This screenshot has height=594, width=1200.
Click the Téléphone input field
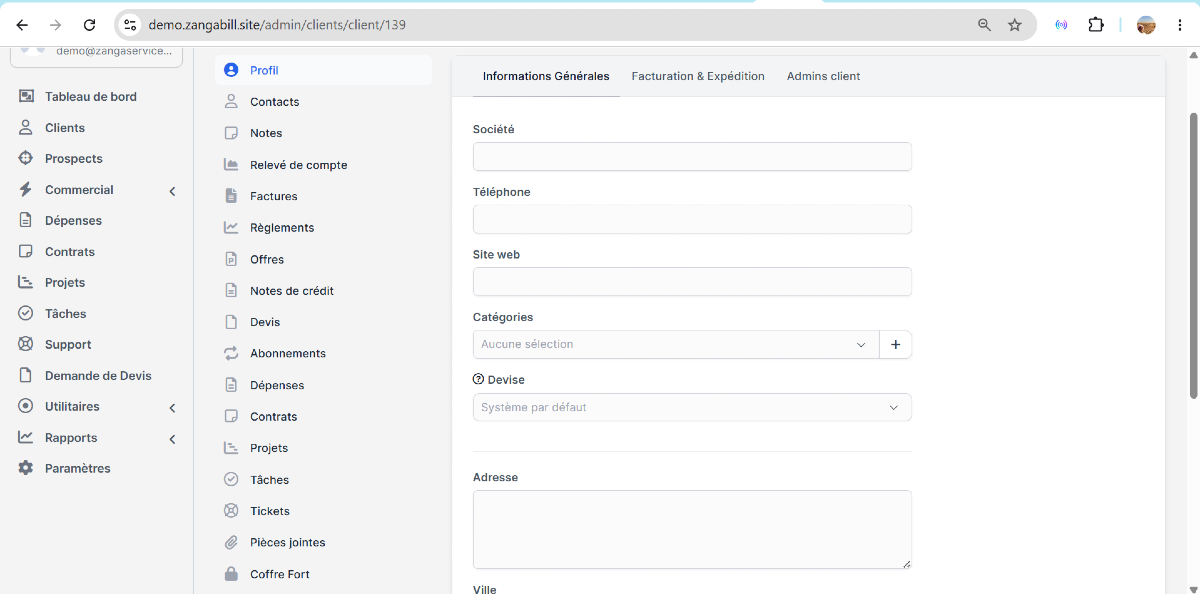[x=692, y=219]
